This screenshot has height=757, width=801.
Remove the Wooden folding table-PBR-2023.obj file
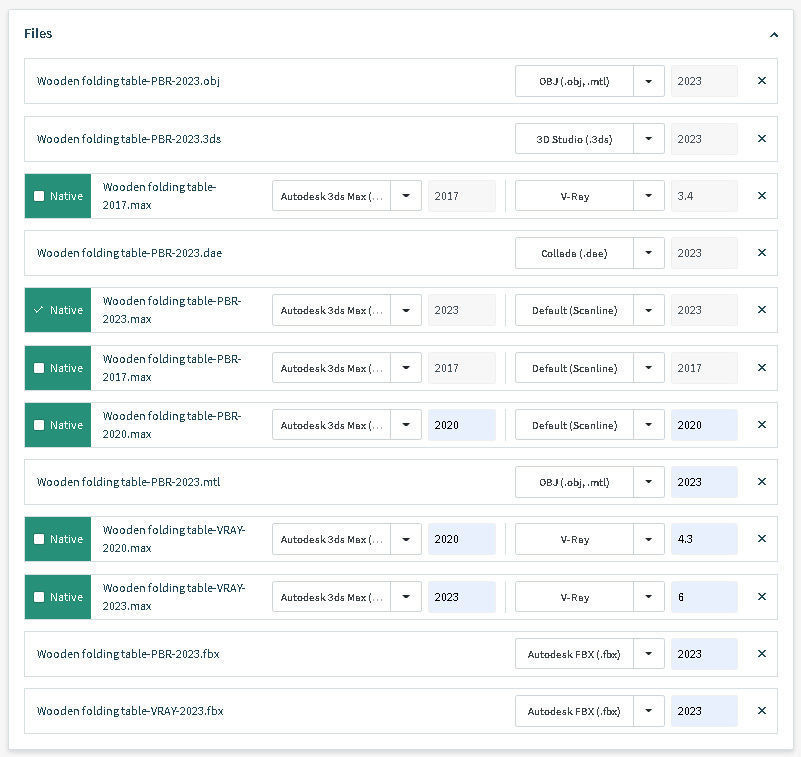tap(761, 81)
